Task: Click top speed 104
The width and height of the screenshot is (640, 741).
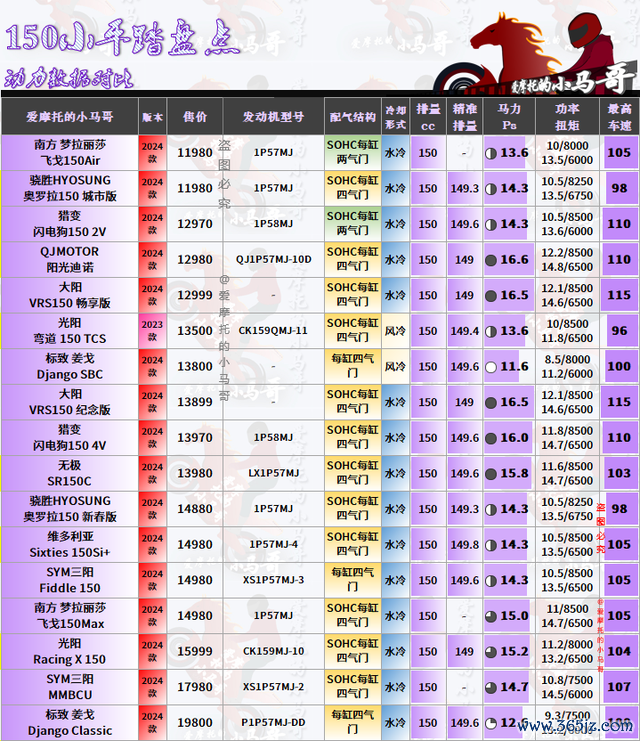Action: (x=619, y=652)
